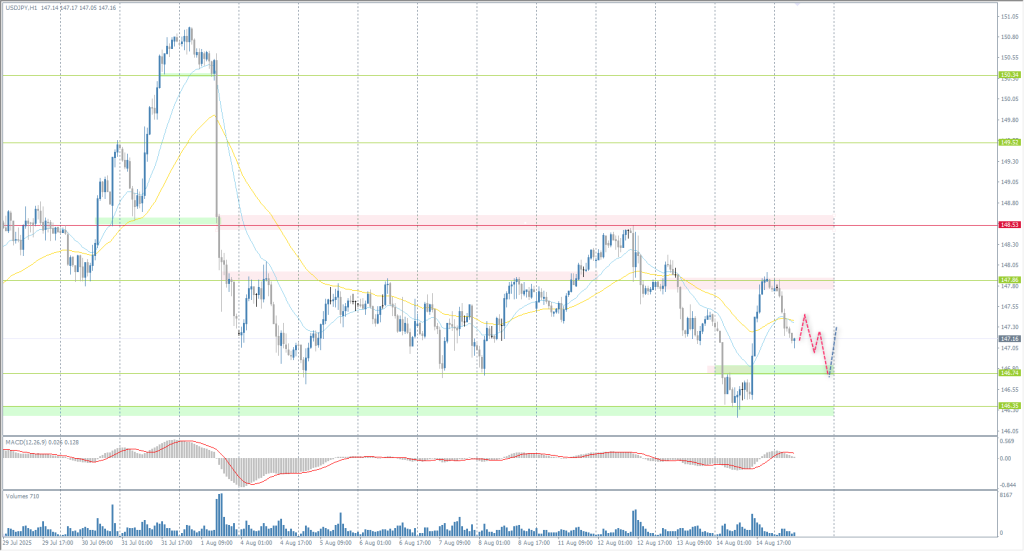Click the 29 Jul 2025 date label
The width and height of the screenshot is (1024, 551).
[18, 544]
